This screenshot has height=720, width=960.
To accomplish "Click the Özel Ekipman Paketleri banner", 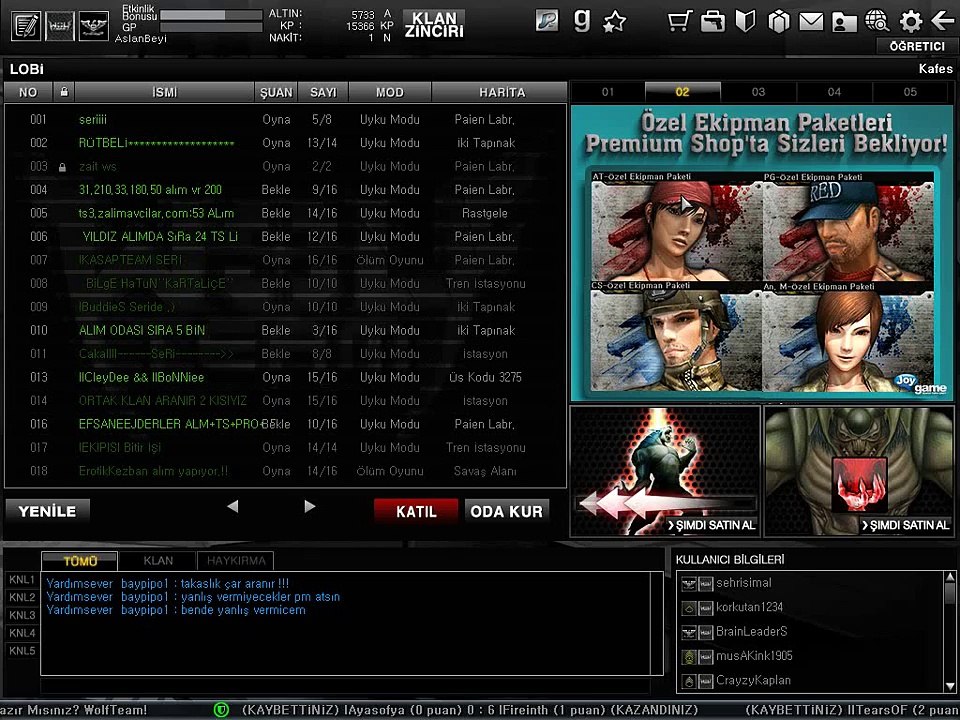I will (x=762, y=253).
